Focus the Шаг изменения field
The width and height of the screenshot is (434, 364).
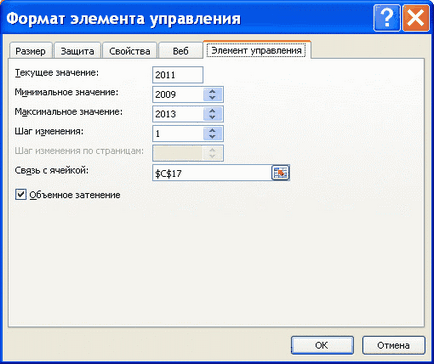coord(178,134)
